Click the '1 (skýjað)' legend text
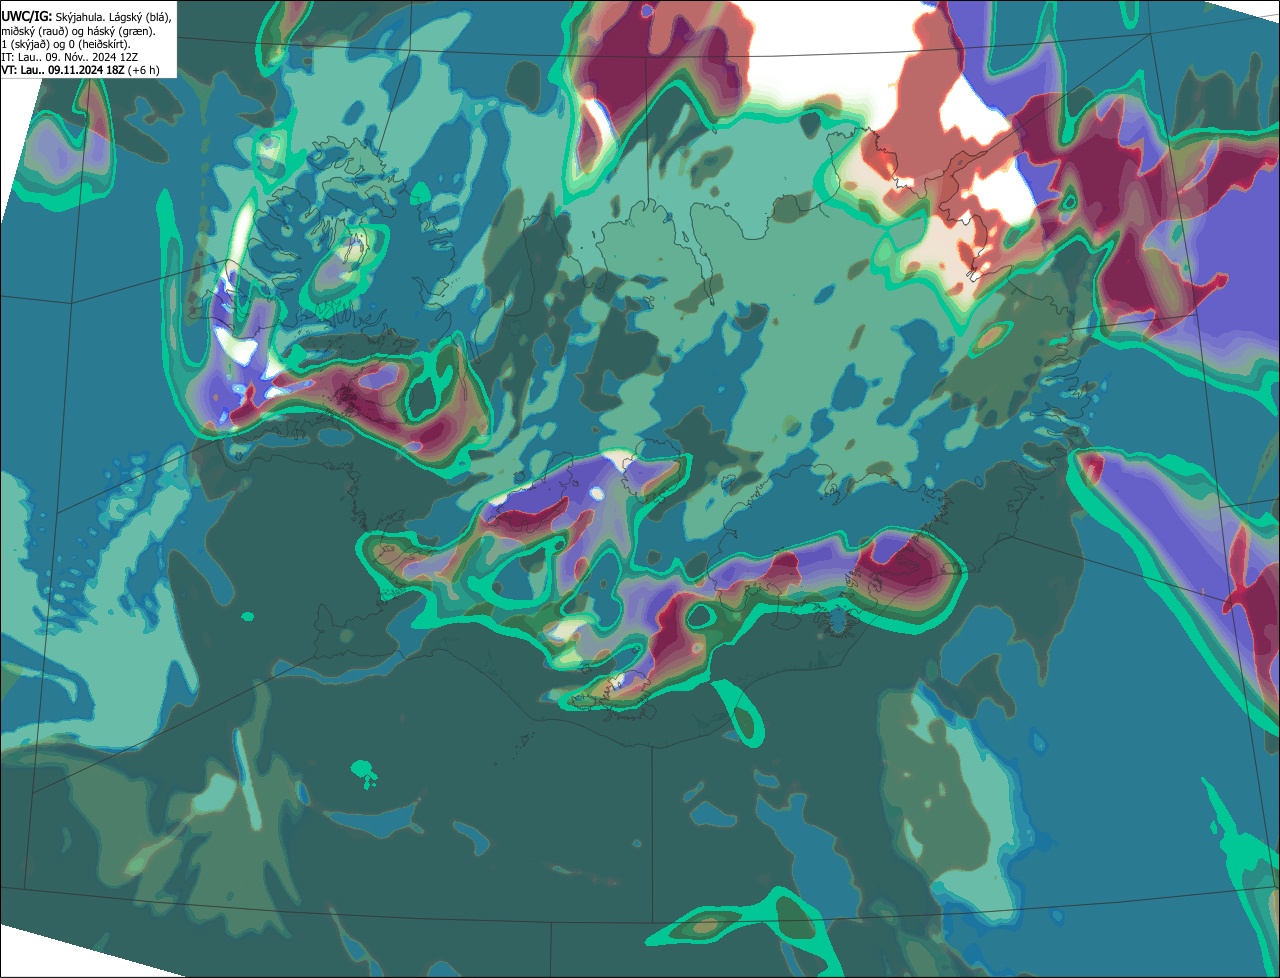The width and height of the screenshot is (1280, 978). pyautogui.click(x=25, y=44)
